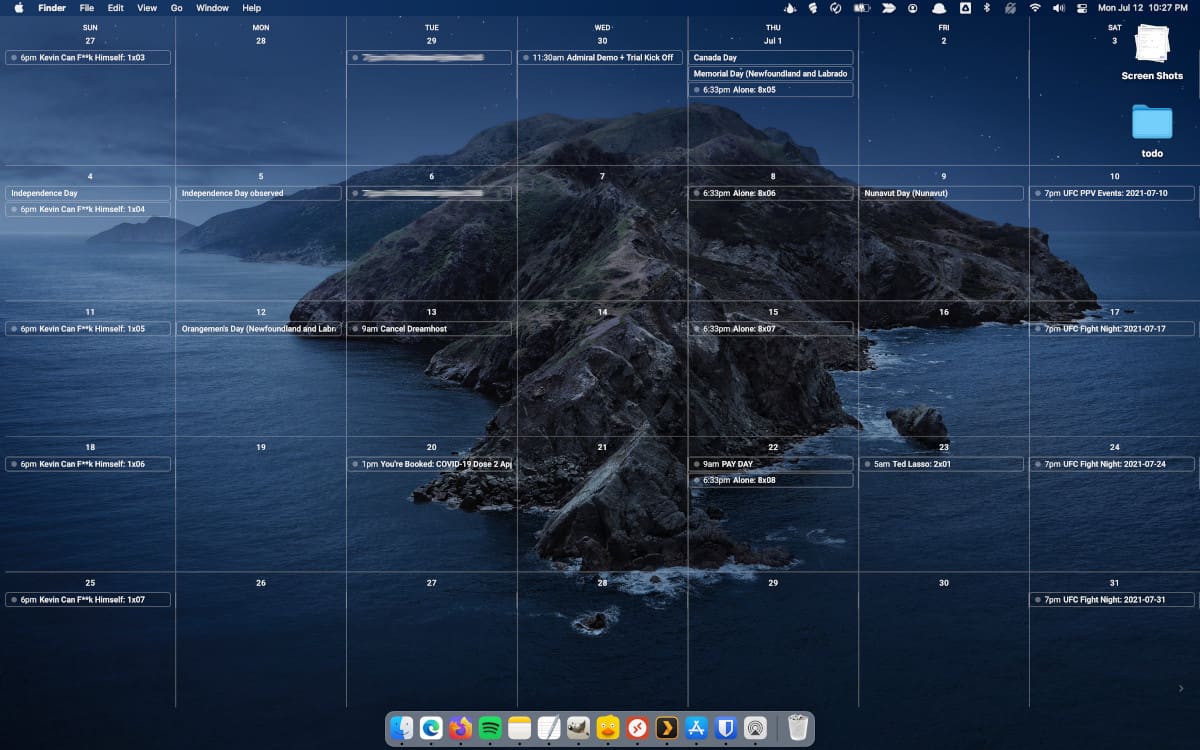Open the App Store dock icon
Viewport: 1200px width, 750px height.
point(697,729)
